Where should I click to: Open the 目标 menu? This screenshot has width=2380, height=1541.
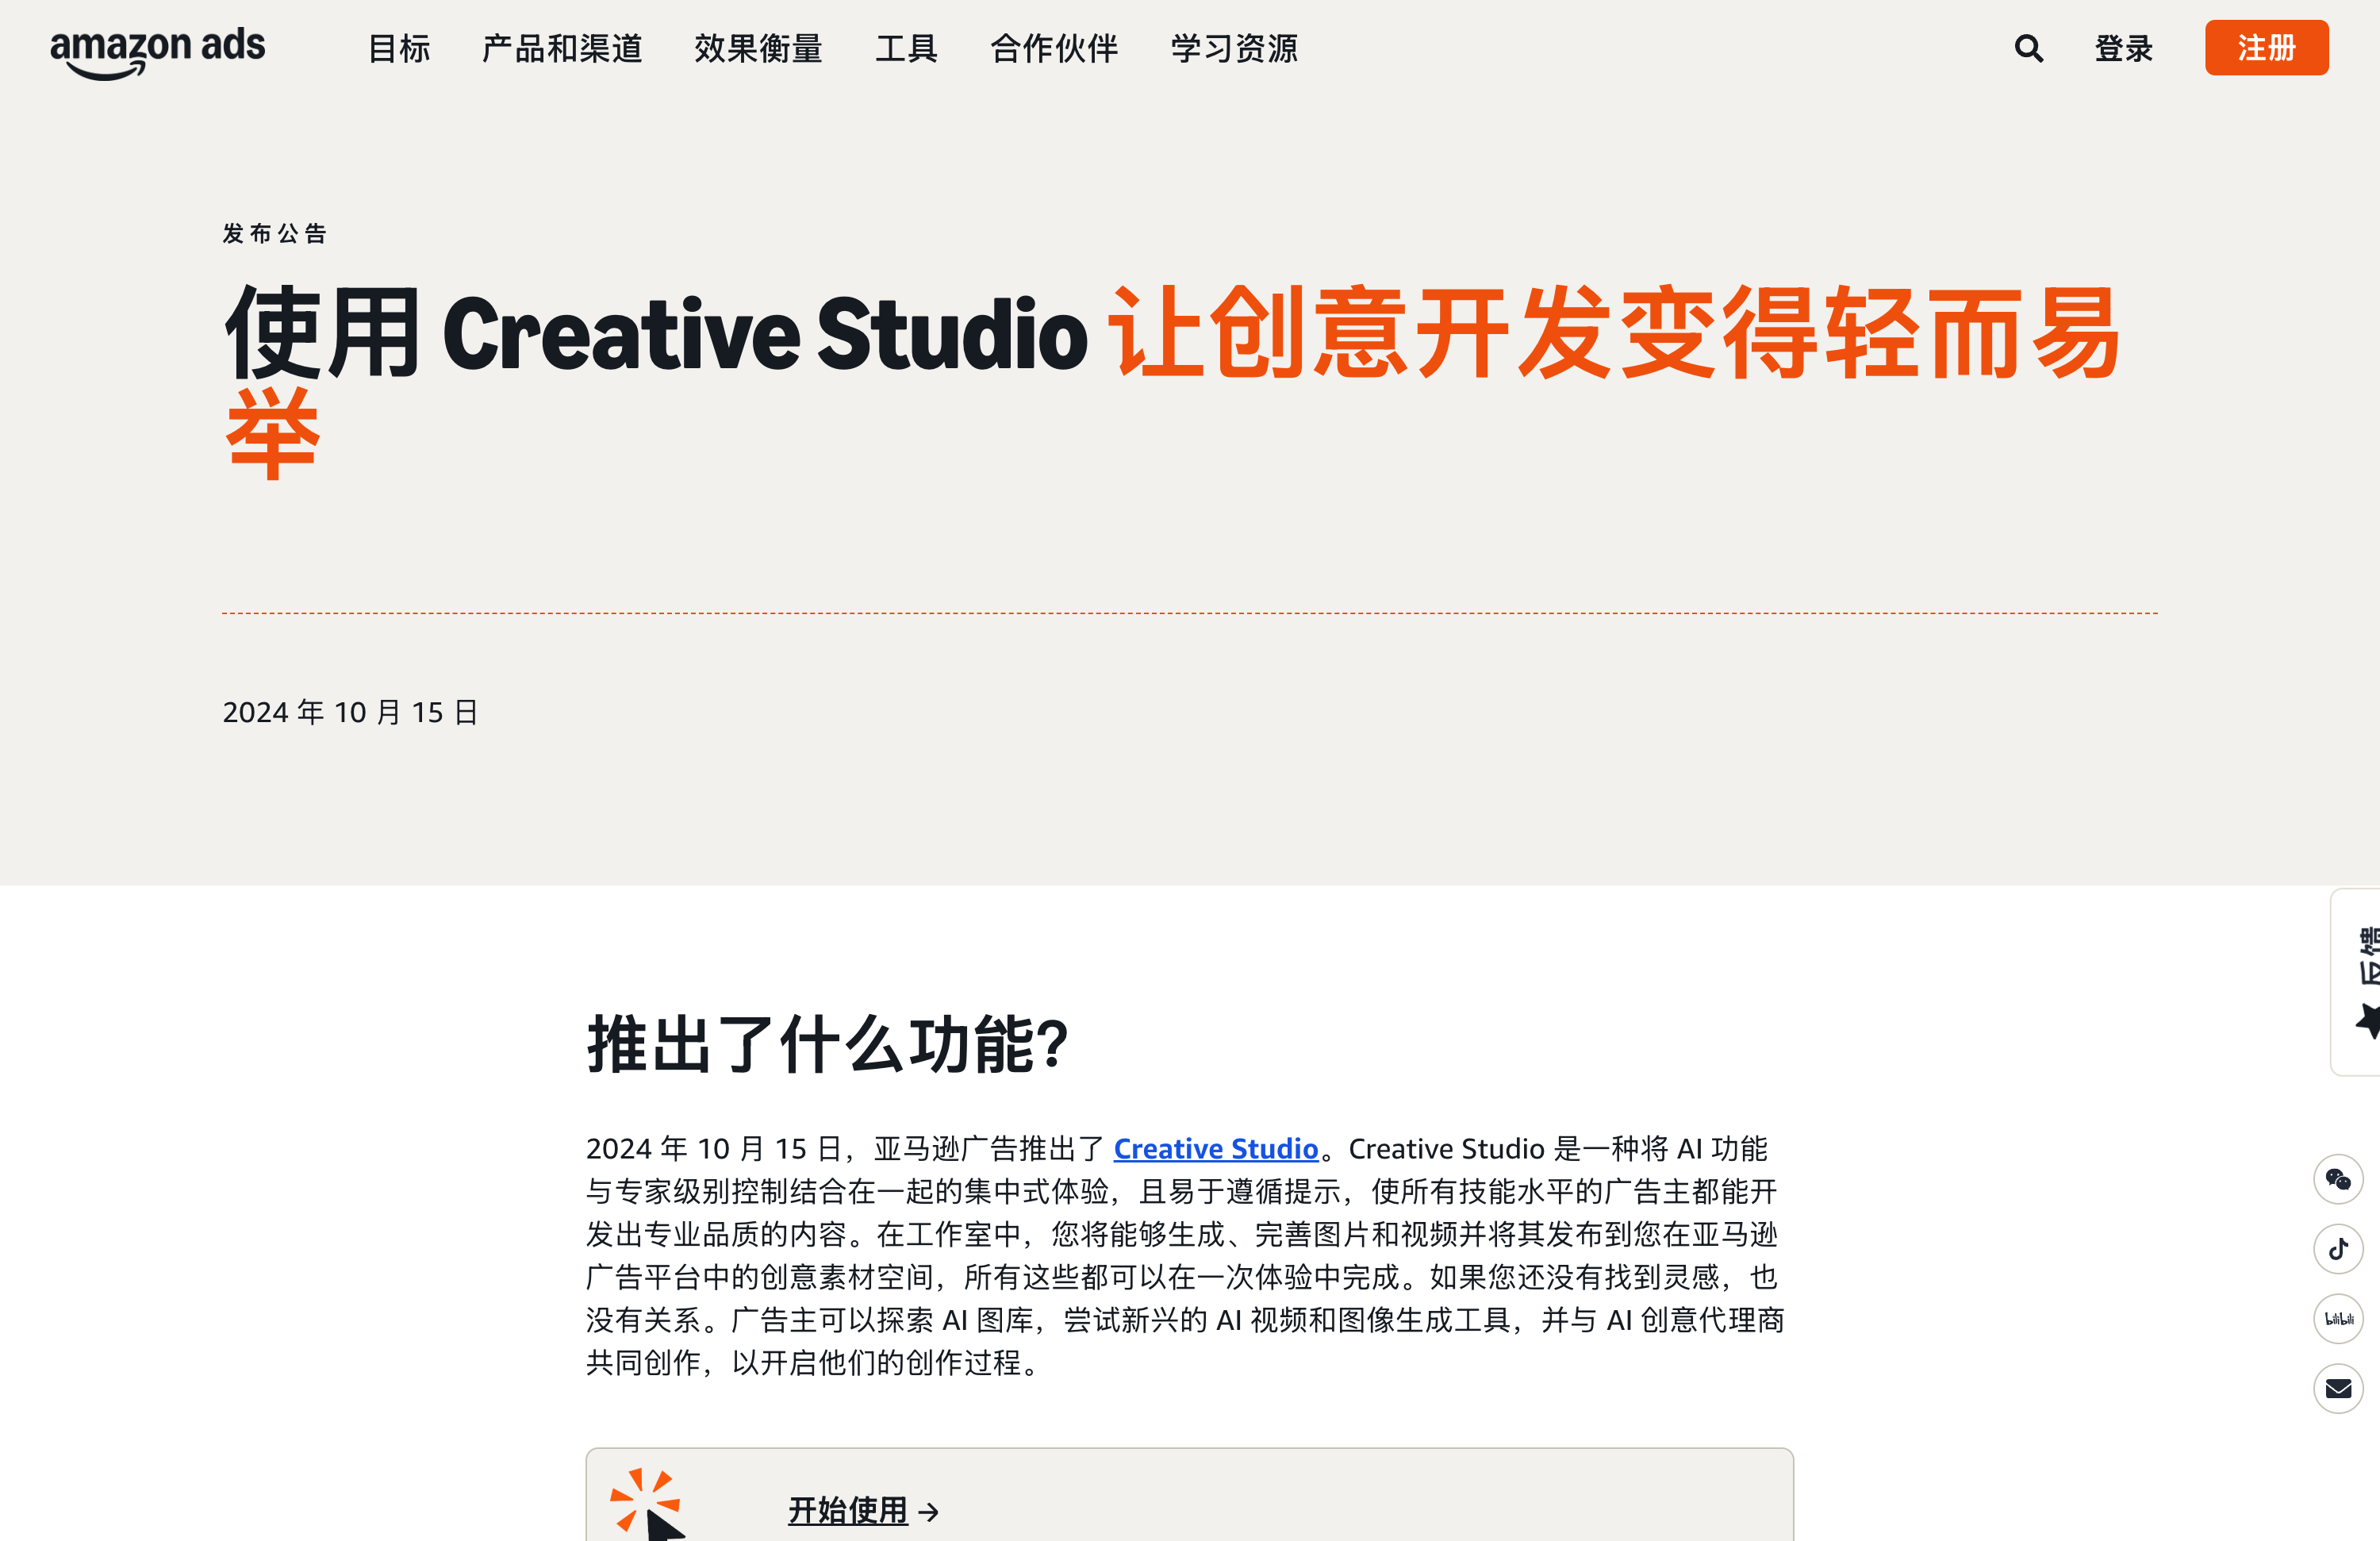(399, 48)
